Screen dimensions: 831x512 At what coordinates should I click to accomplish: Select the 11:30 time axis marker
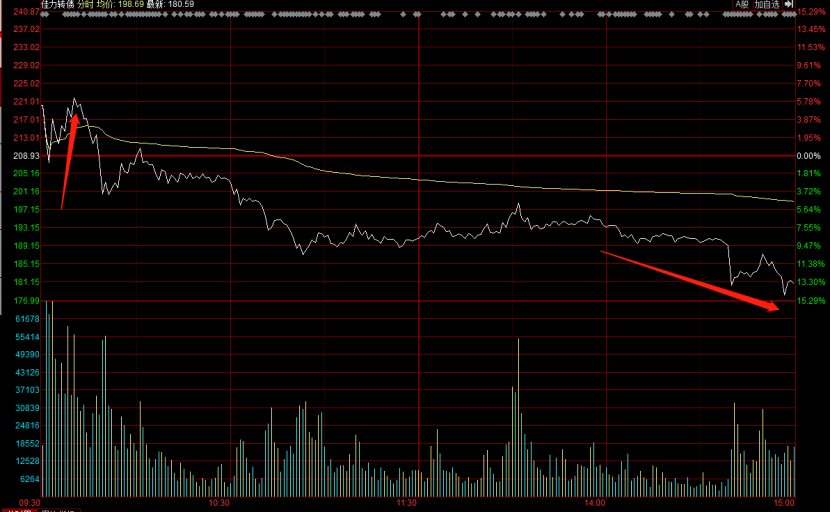[406, 502]
